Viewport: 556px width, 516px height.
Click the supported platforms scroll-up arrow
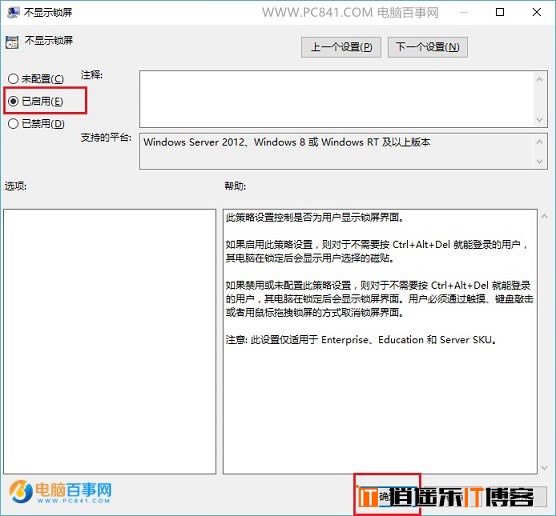540,142
